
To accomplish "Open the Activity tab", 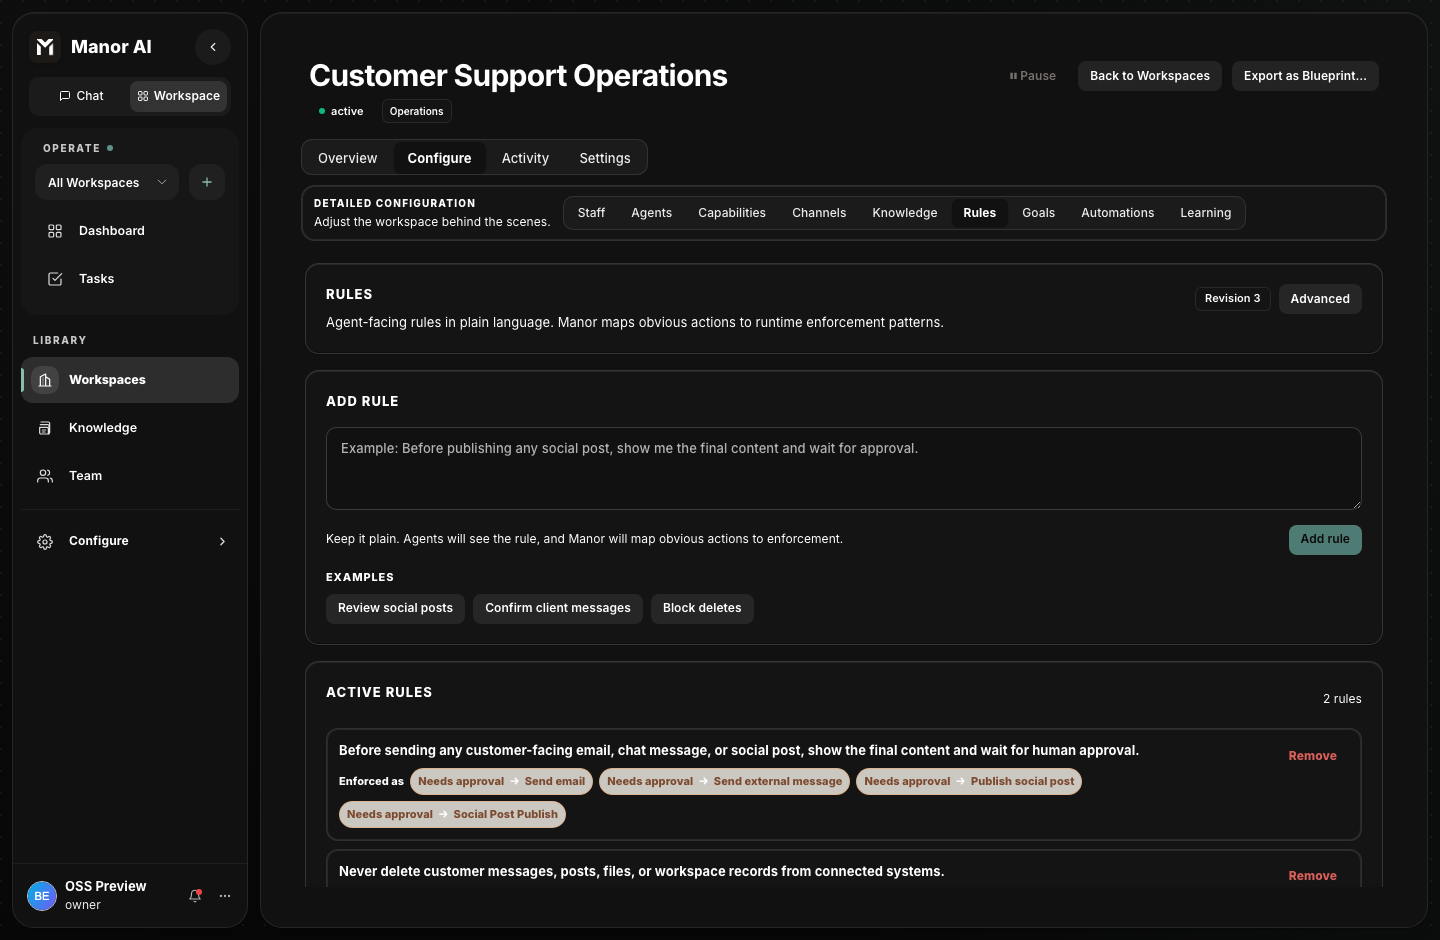I will coord(525,158).
